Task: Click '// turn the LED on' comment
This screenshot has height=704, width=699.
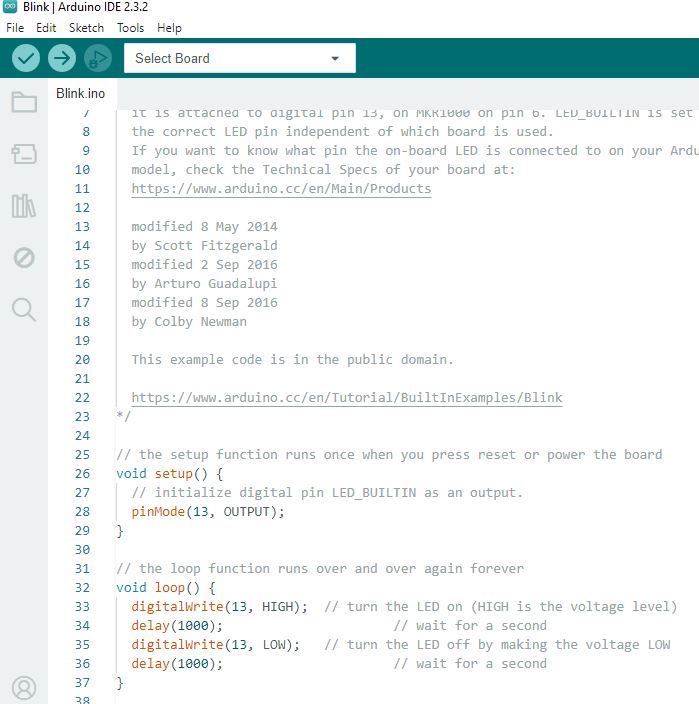Action: coord(501,607)
